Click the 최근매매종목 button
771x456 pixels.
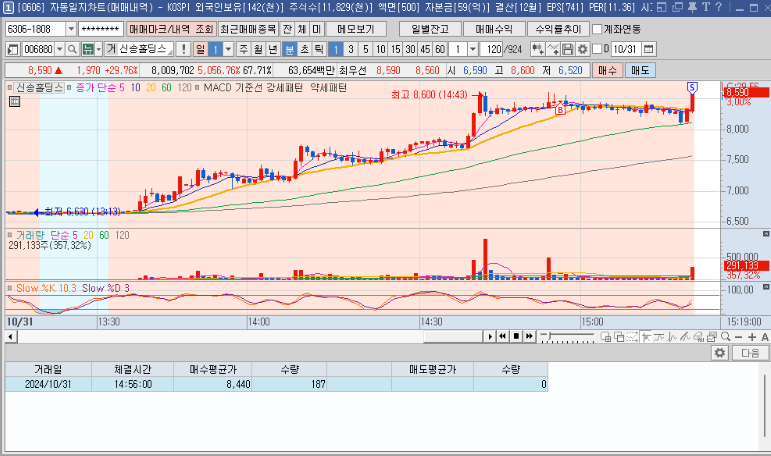[x=248, y=29]
